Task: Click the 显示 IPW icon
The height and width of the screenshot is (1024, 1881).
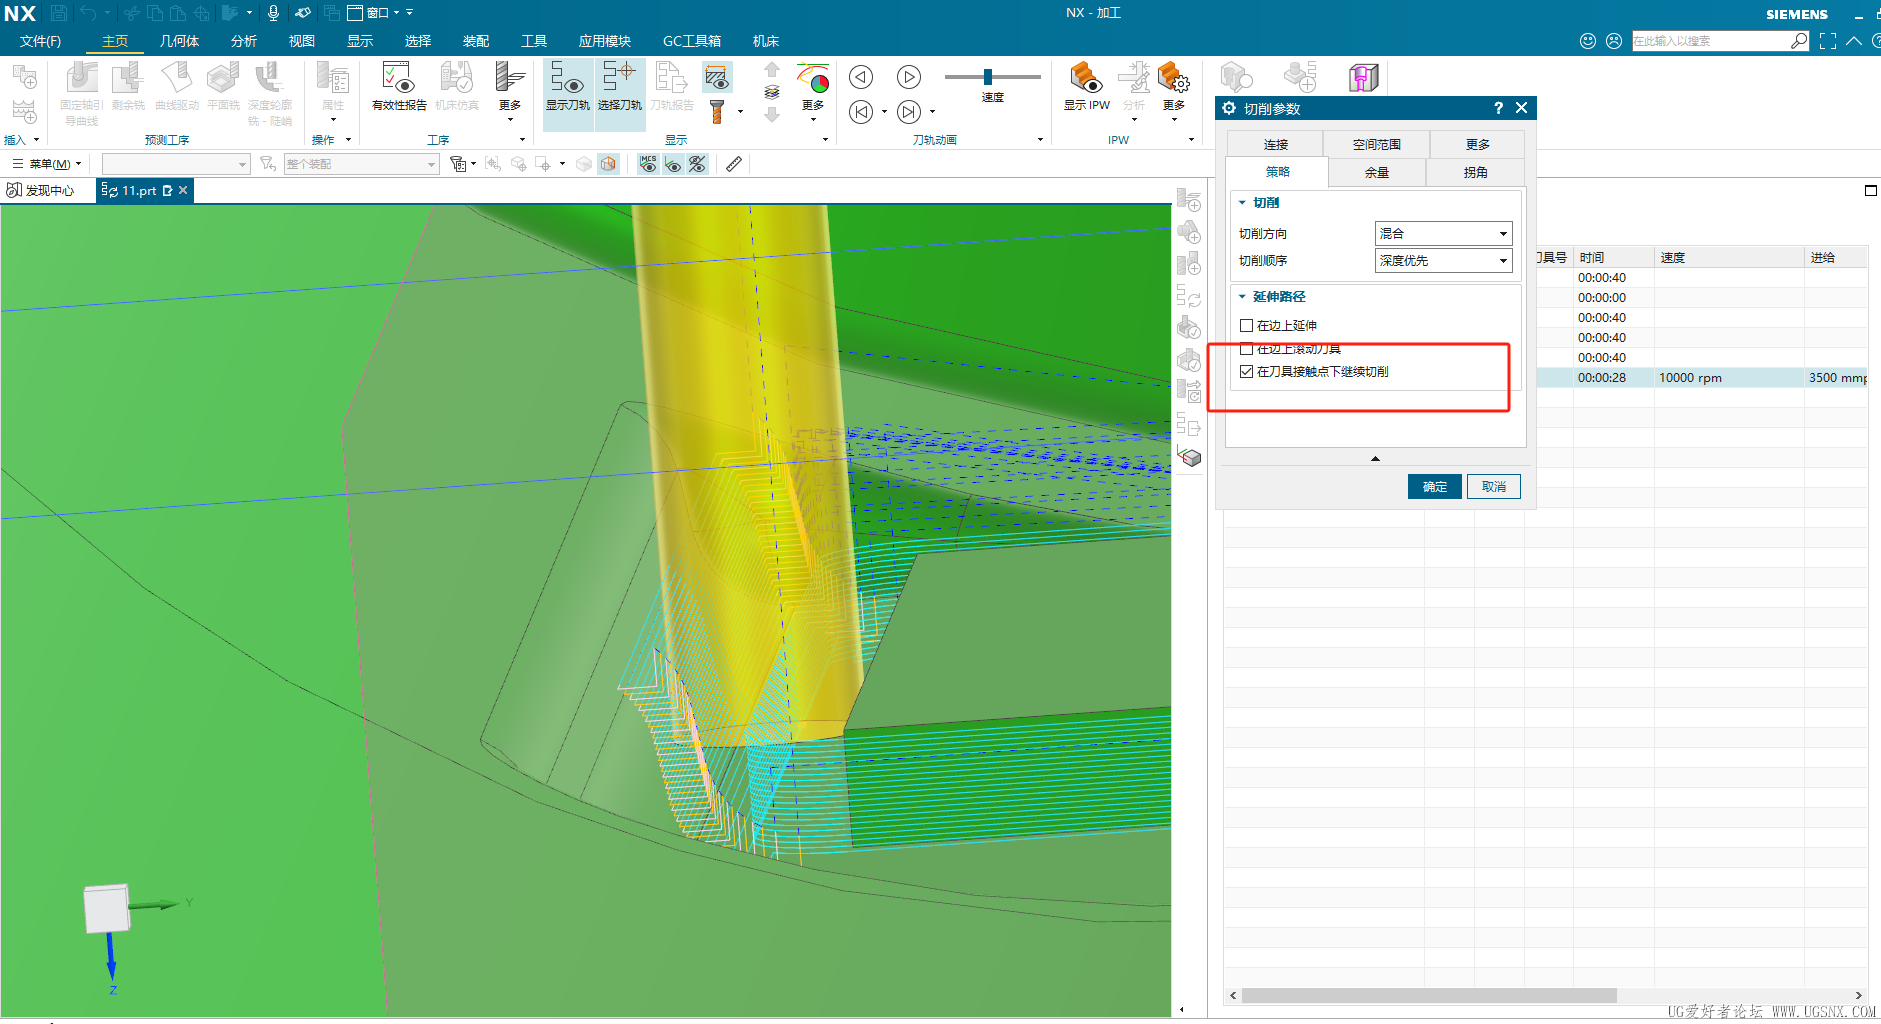Action: (1086, 80)
